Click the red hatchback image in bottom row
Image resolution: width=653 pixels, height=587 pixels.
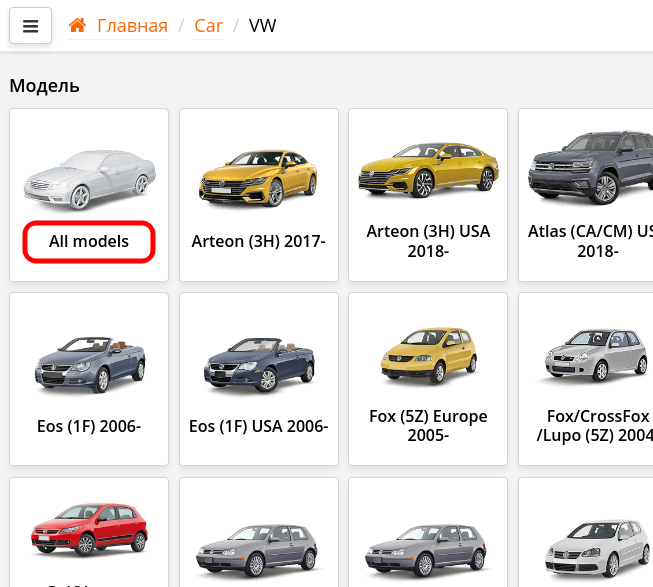pyautogui.click(x=89, y=530)
